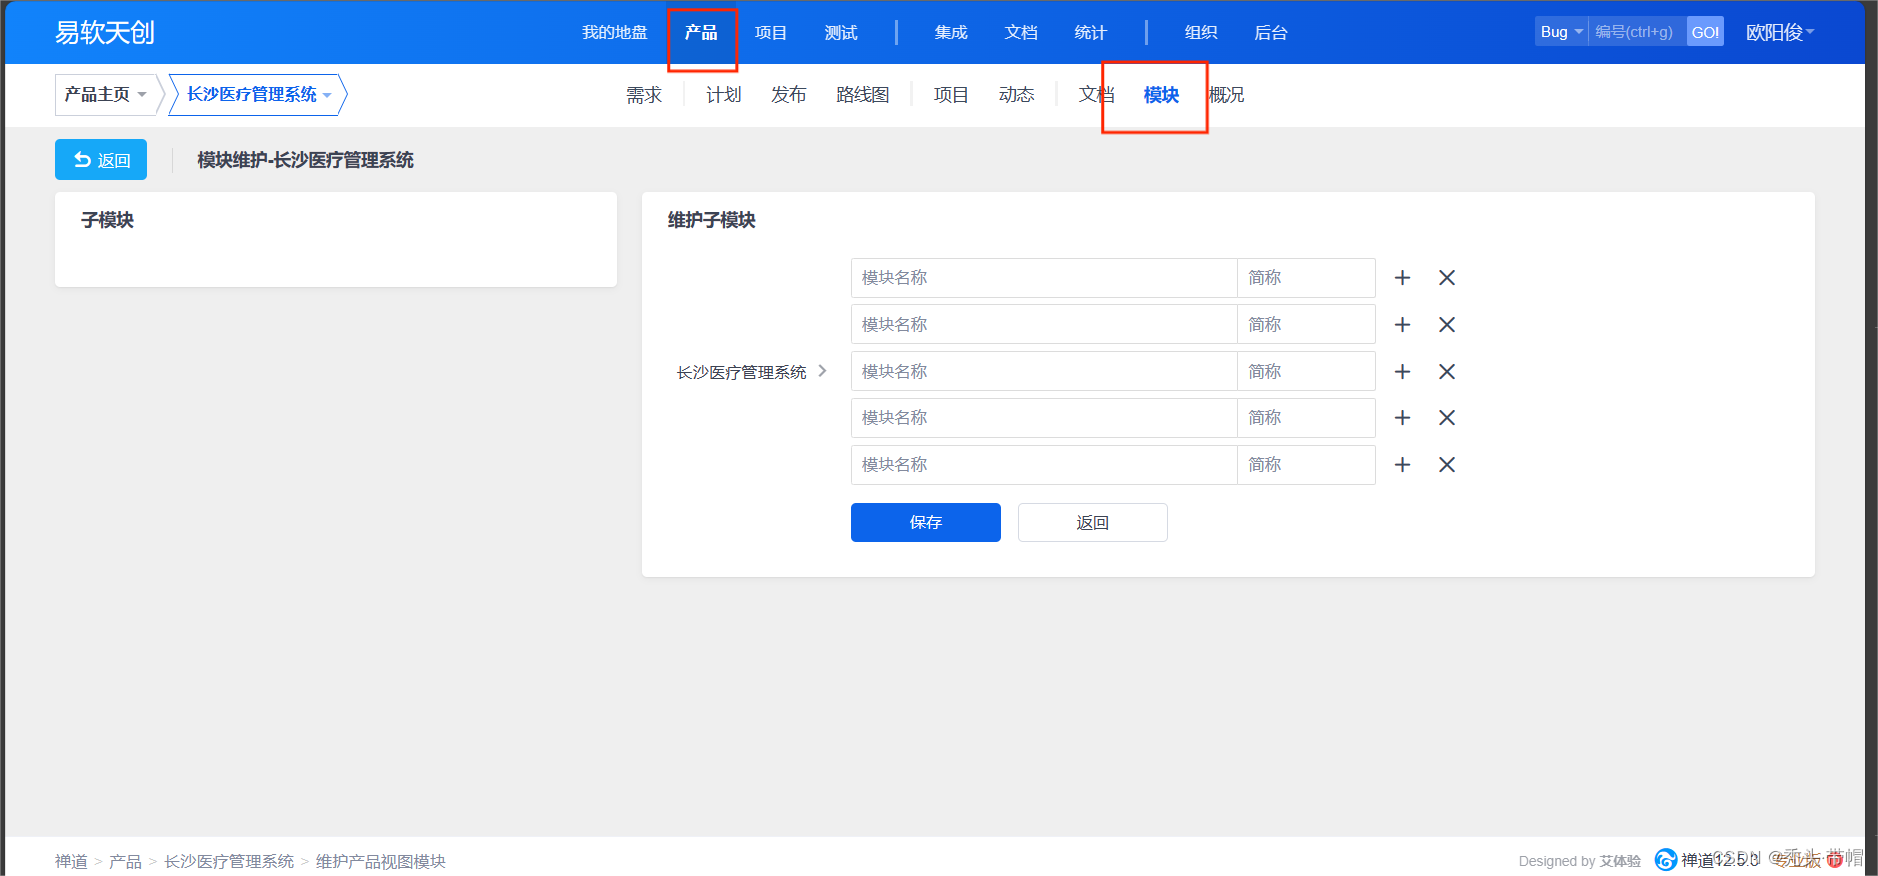Click the blue 保存 button
1878x876 pixels.
click(926, 522)
